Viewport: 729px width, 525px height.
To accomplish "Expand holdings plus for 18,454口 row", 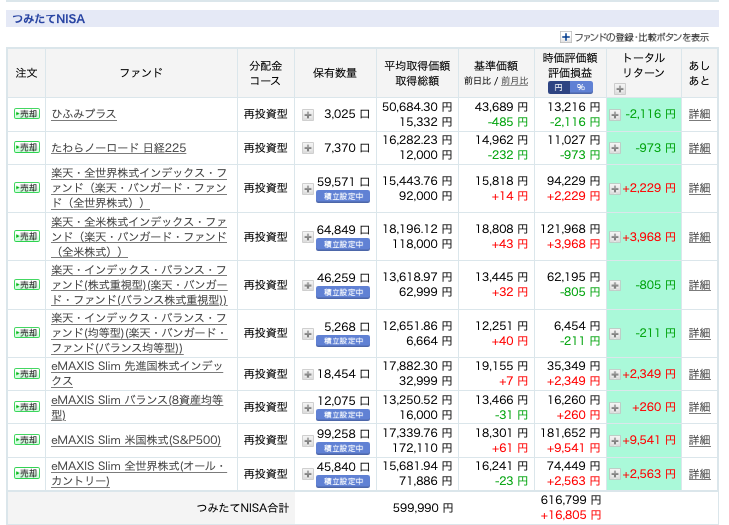I will click(x=308, y=374).
